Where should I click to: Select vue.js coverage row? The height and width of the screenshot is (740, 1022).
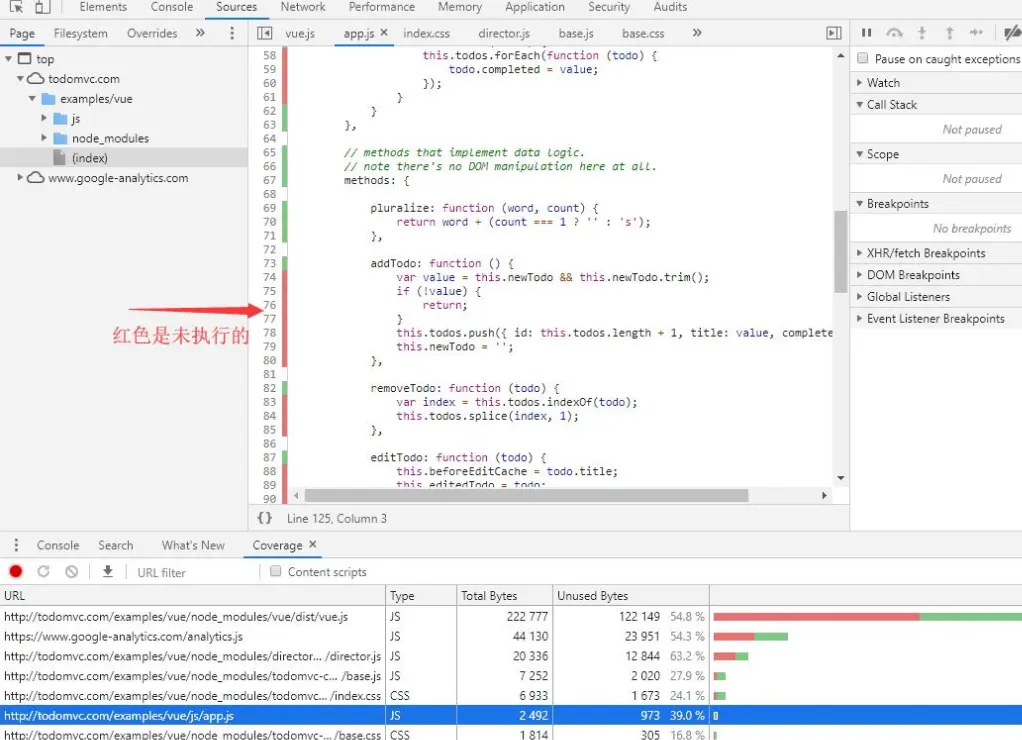point(511,616)
